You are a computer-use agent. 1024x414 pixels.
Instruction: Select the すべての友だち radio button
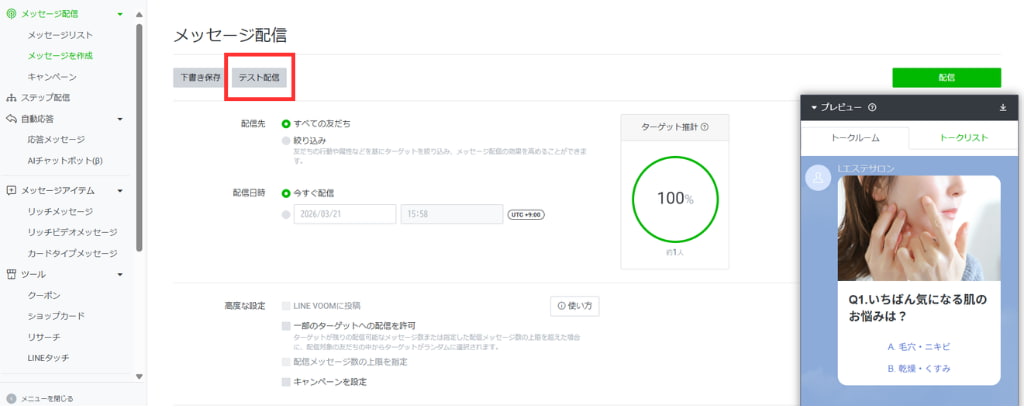[286, 123]
